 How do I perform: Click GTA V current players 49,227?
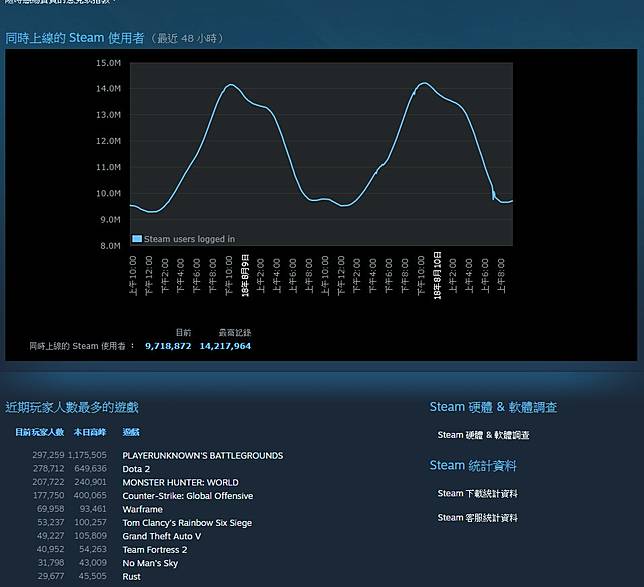[51, 536]
